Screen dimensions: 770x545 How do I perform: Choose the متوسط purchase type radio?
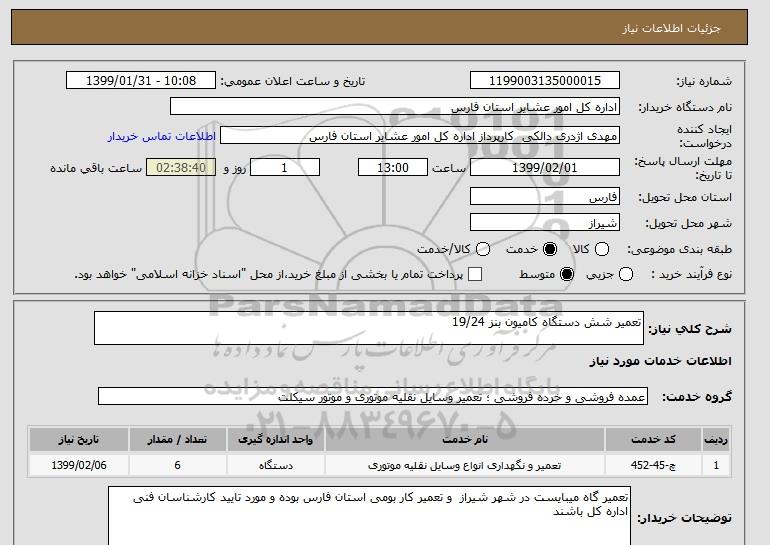point(567,274)
